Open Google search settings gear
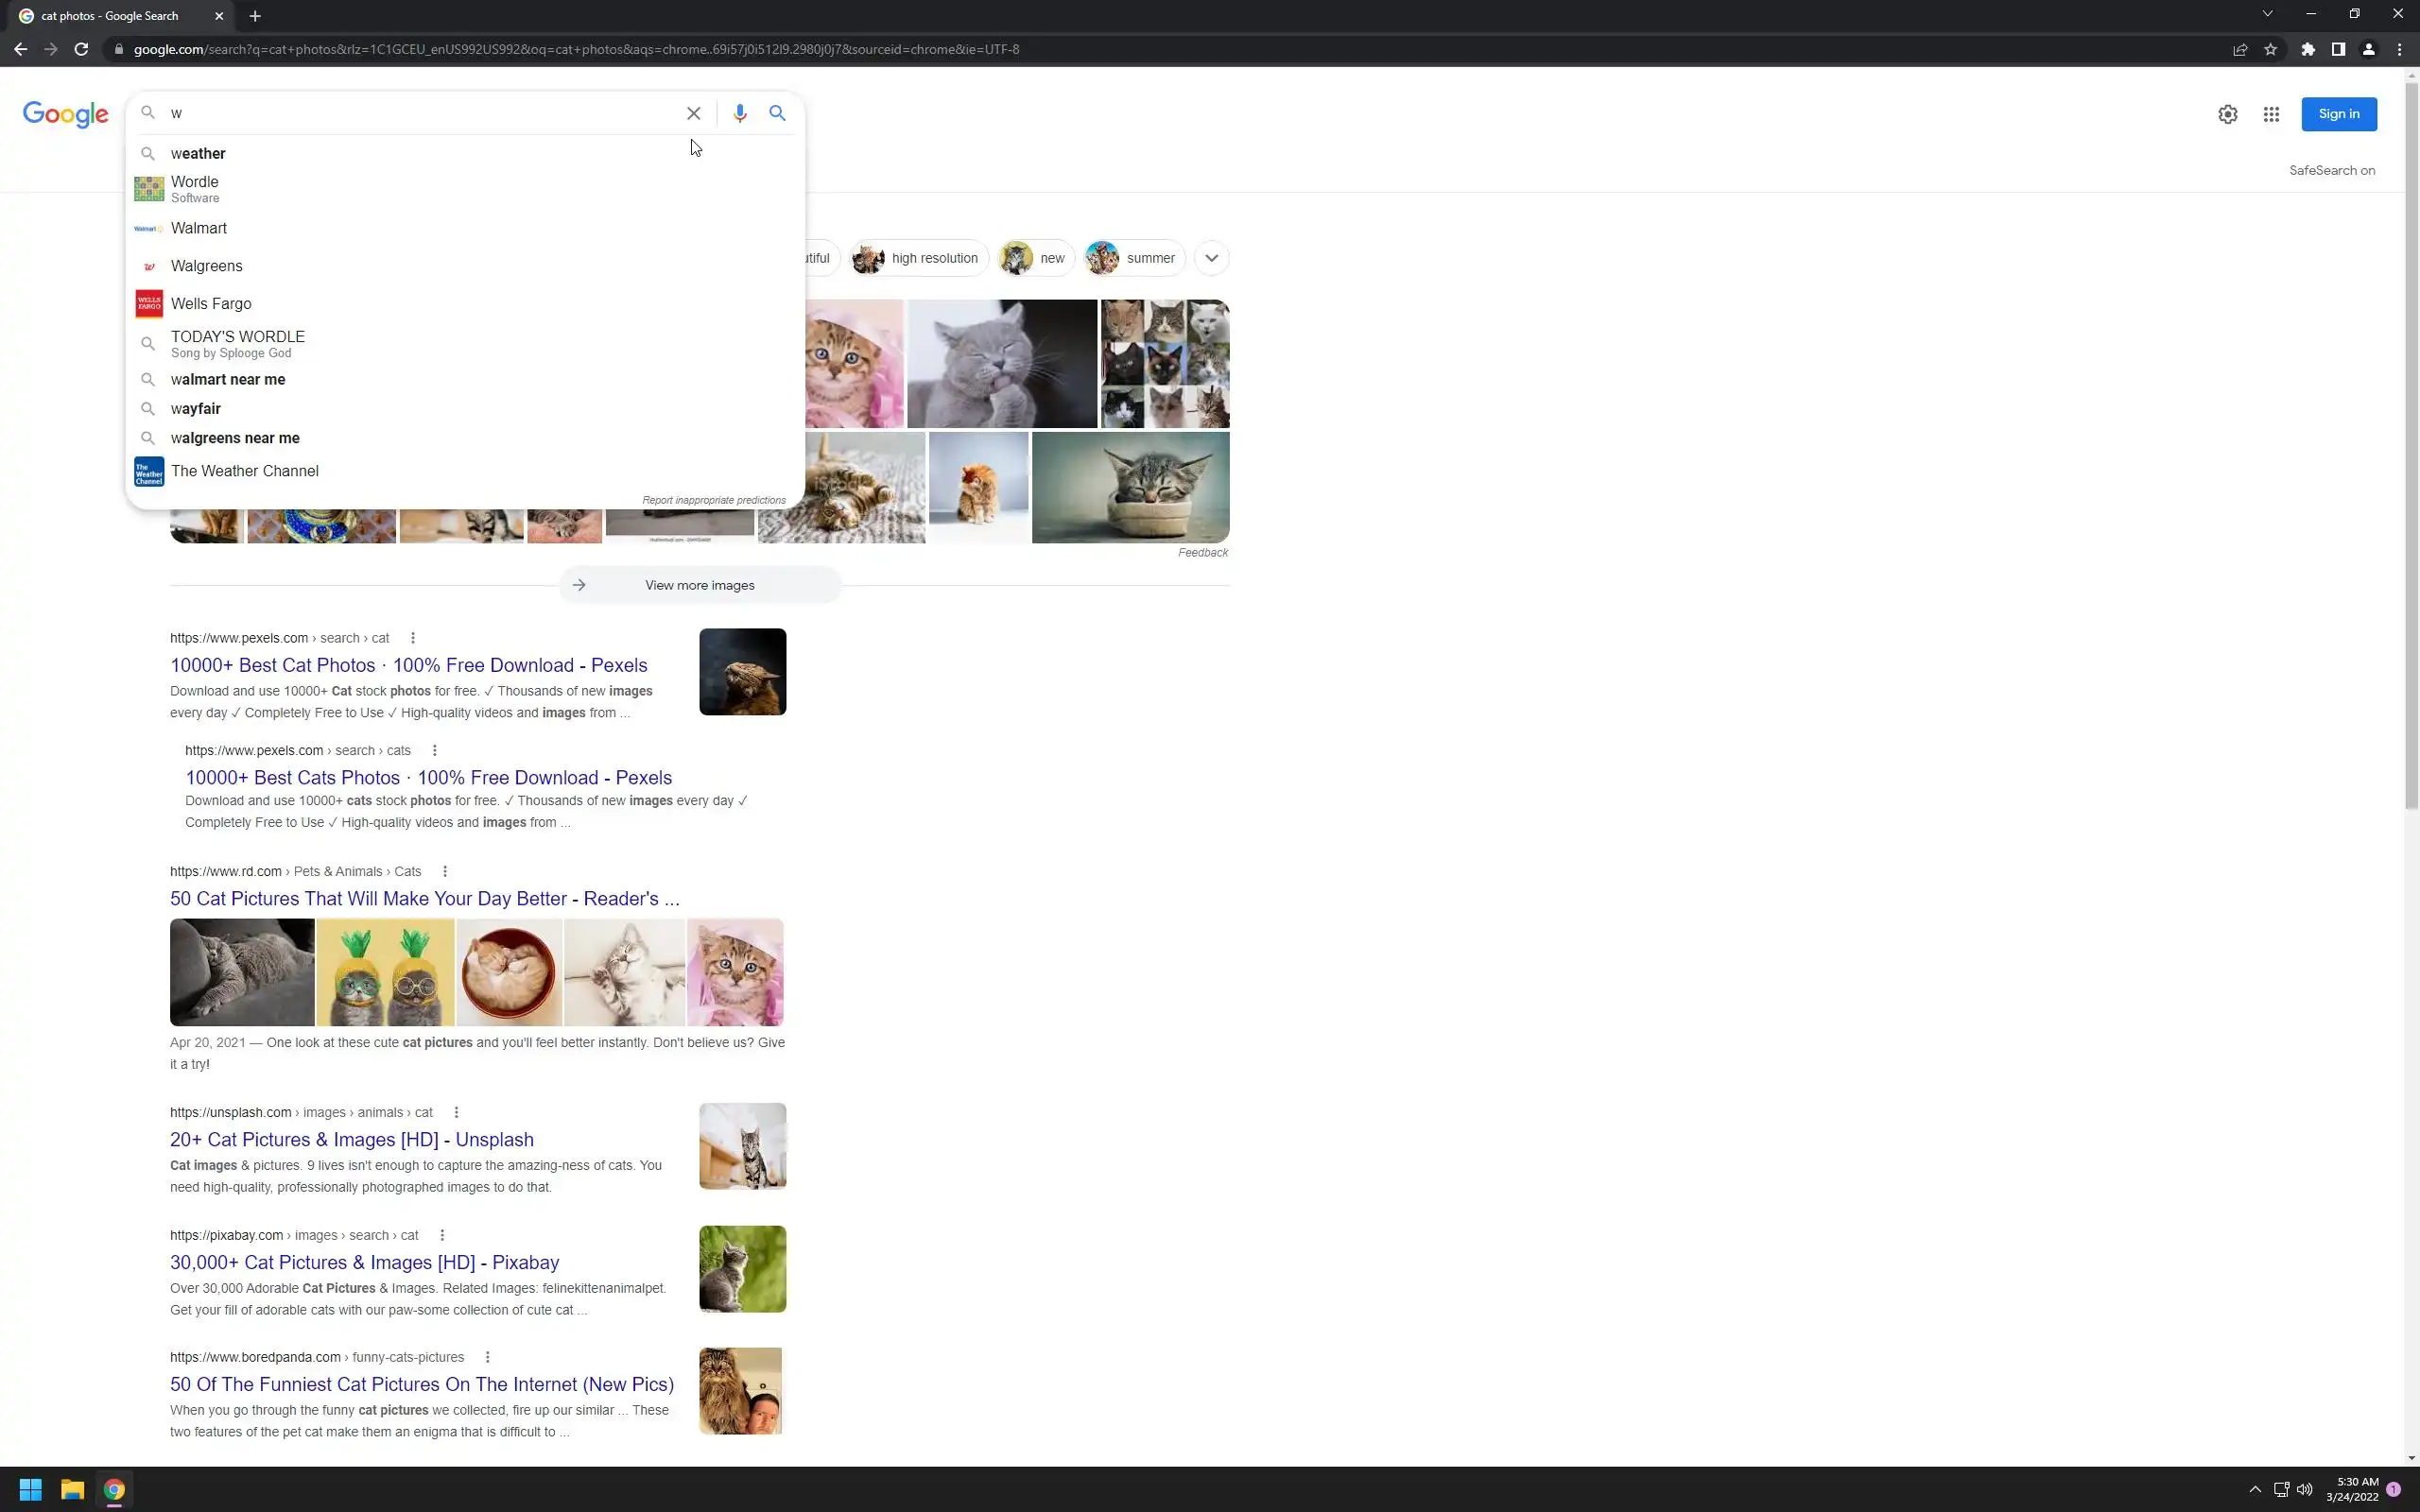Viewport: 2420px width, 1512px height. 2227,114
